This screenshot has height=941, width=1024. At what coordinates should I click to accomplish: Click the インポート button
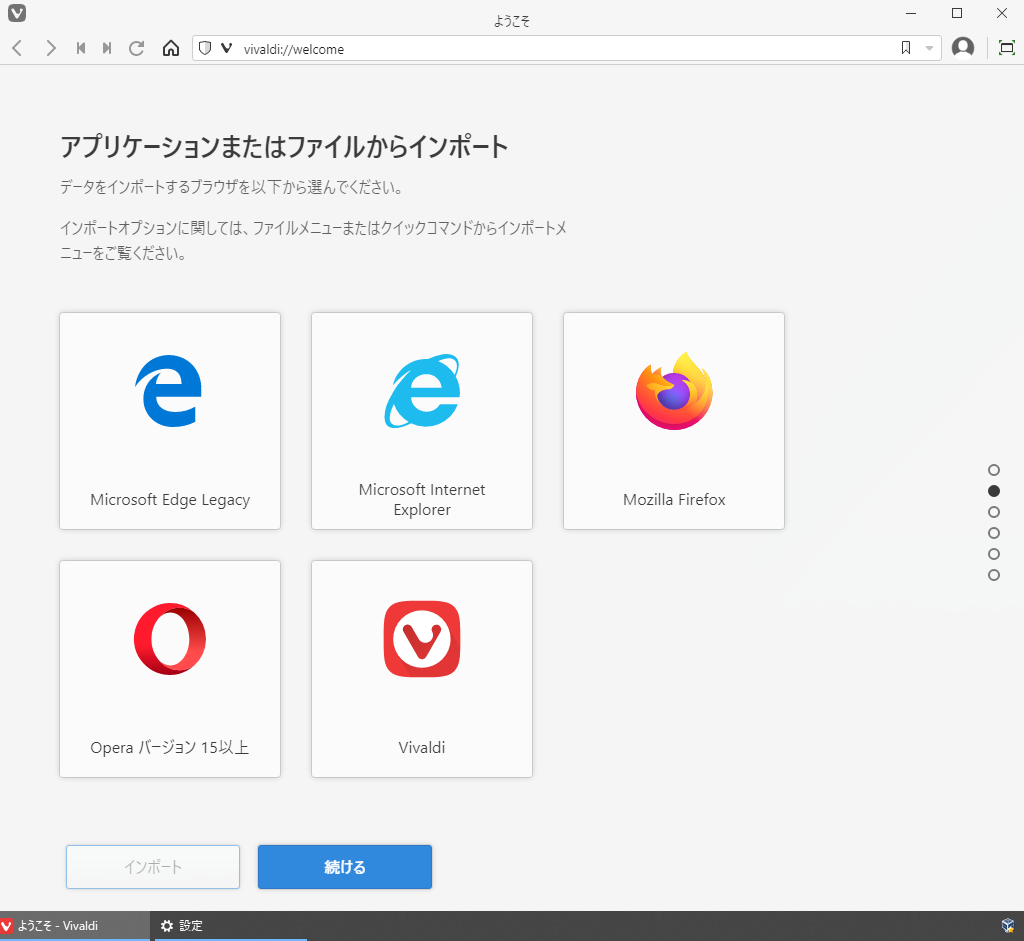tap(153, 867)
